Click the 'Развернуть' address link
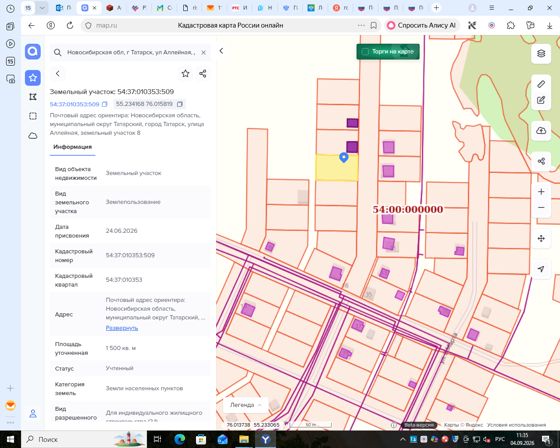Viewport: 560px width, 448px height. tap(122, 328)
